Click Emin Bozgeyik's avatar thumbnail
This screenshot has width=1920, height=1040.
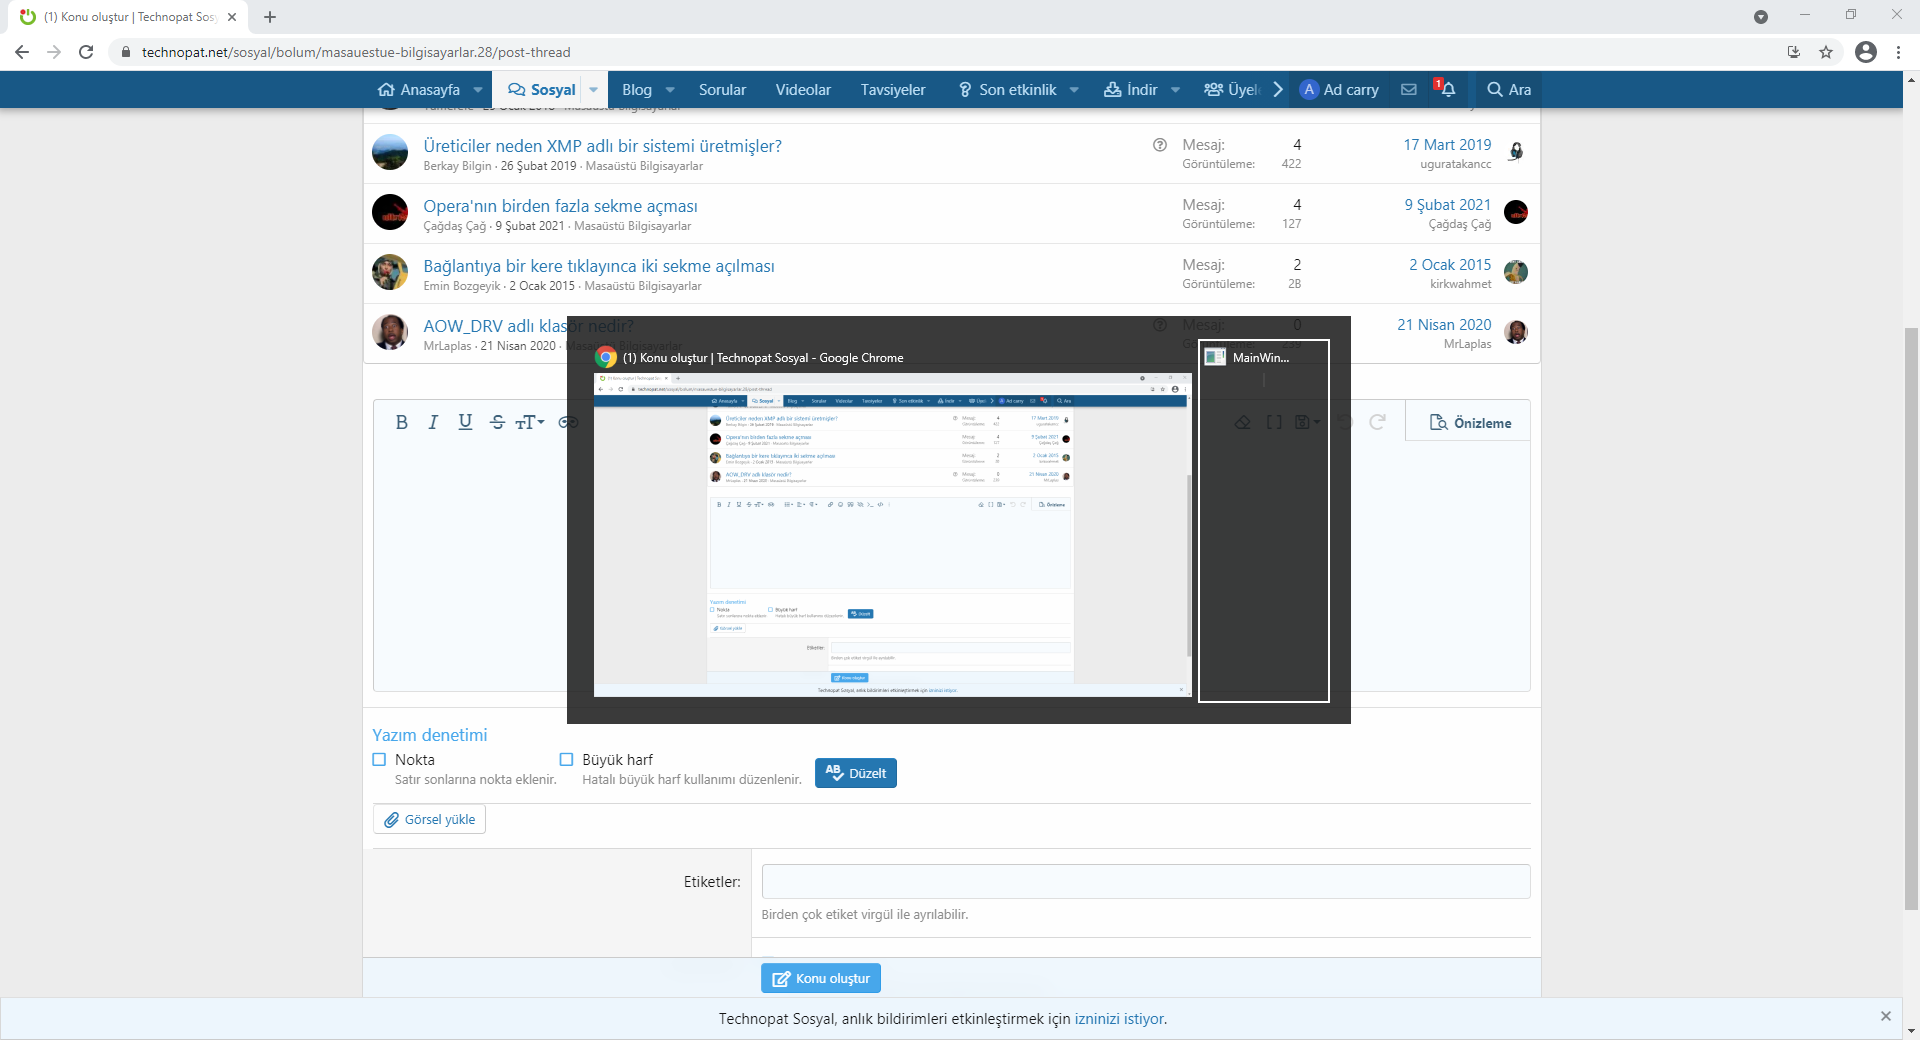click(x=390, y=272)
